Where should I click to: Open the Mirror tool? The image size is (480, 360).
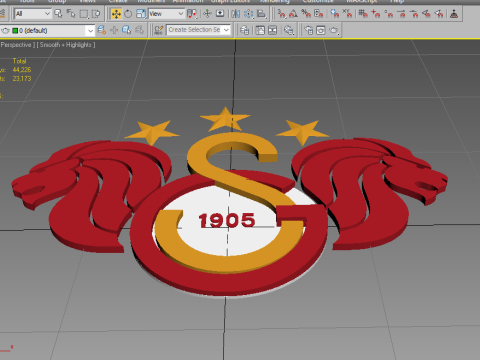[x=235, y=14]
